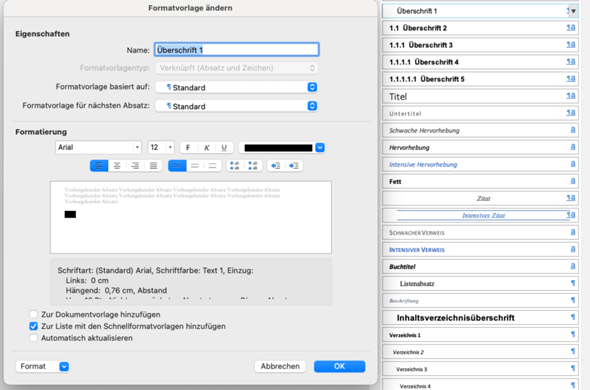The height and width of the screenshot is (390, 590).
Task: Set 1.5 line spacing
Action: pyautogui.click(x=195, y=166)
